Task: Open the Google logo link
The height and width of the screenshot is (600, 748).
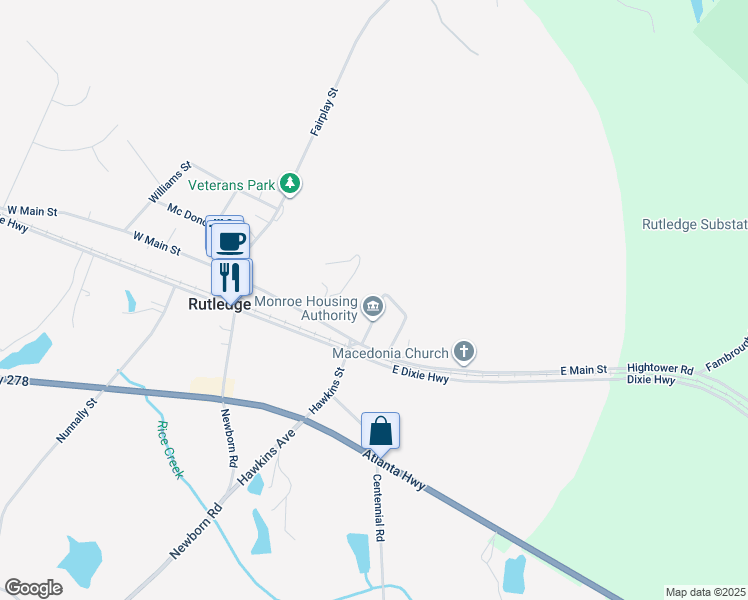Action: click(33, 588)
